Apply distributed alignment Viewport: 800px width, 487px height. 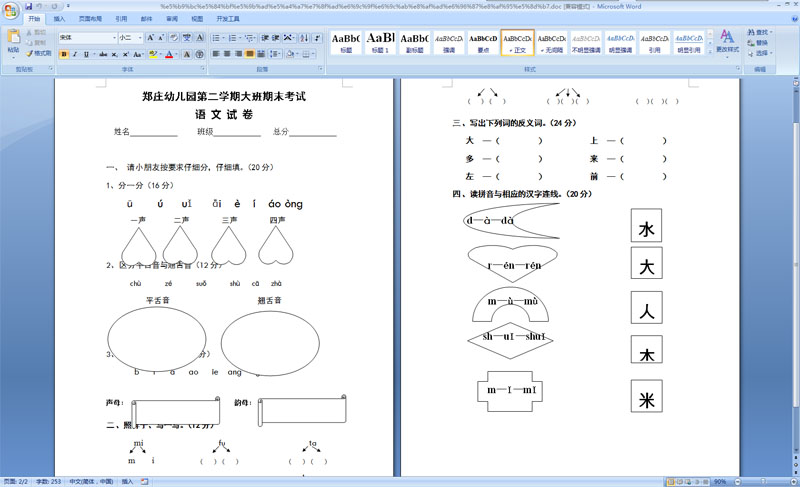tap(261, 54)
